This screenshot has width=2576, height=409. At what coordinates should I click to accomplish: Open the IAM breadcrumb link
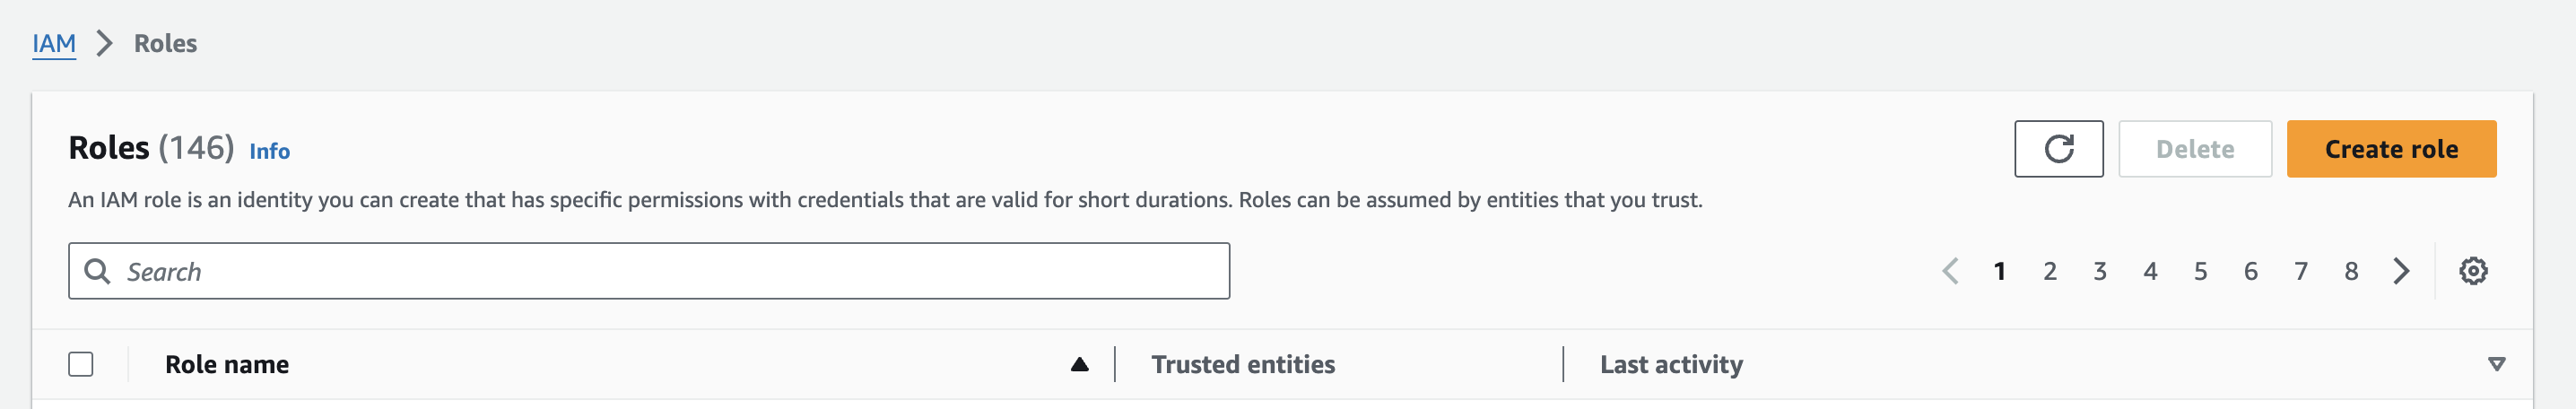click(x=54, y=43)
